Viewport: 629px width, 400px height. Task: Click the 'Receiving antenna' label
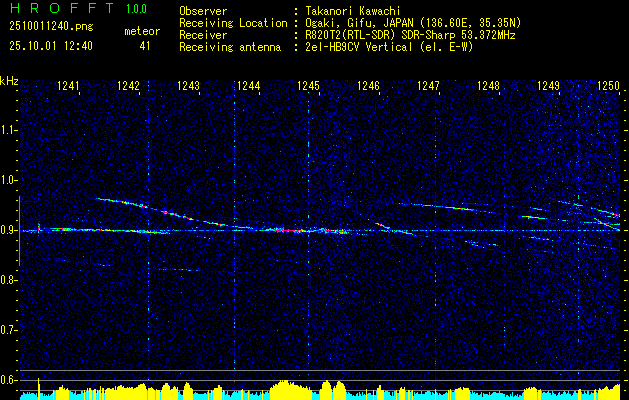pos(230,47)
